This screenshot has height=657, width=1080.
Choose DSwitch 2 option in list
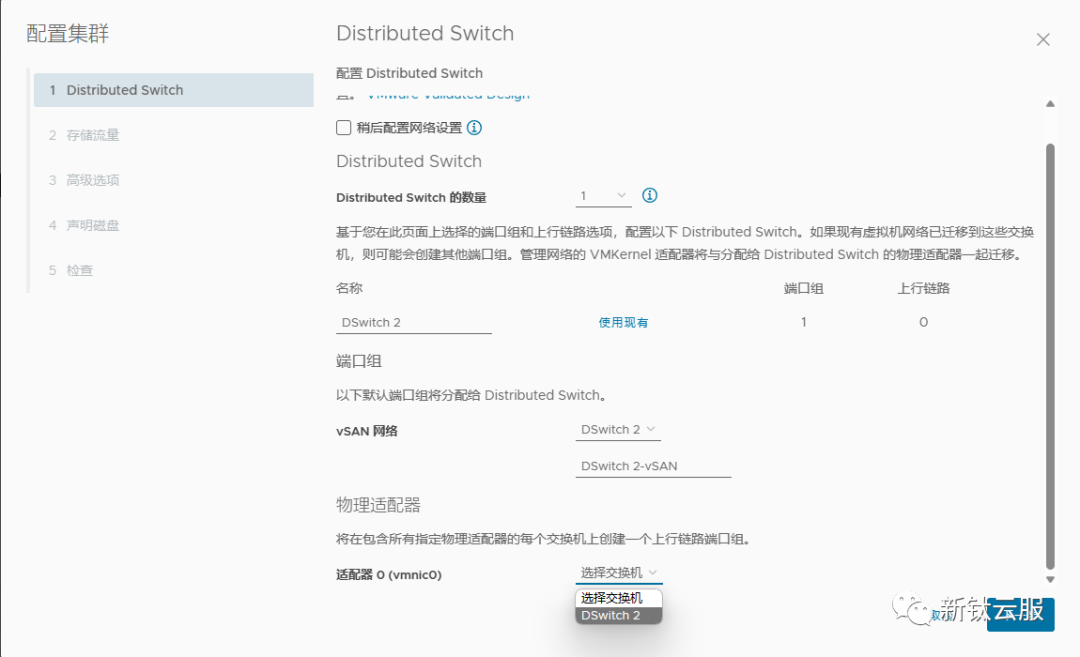[619, 616]
